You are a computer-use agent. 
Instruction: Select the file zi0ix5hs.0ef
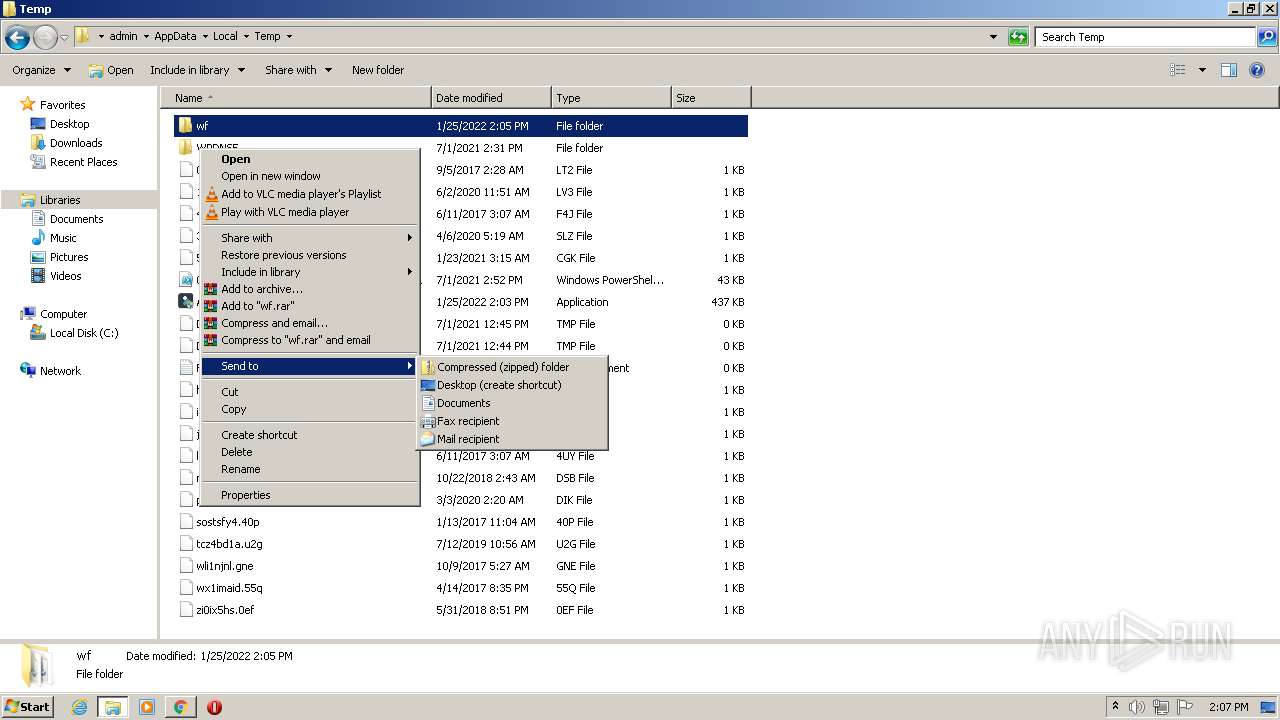click(225, 610)
